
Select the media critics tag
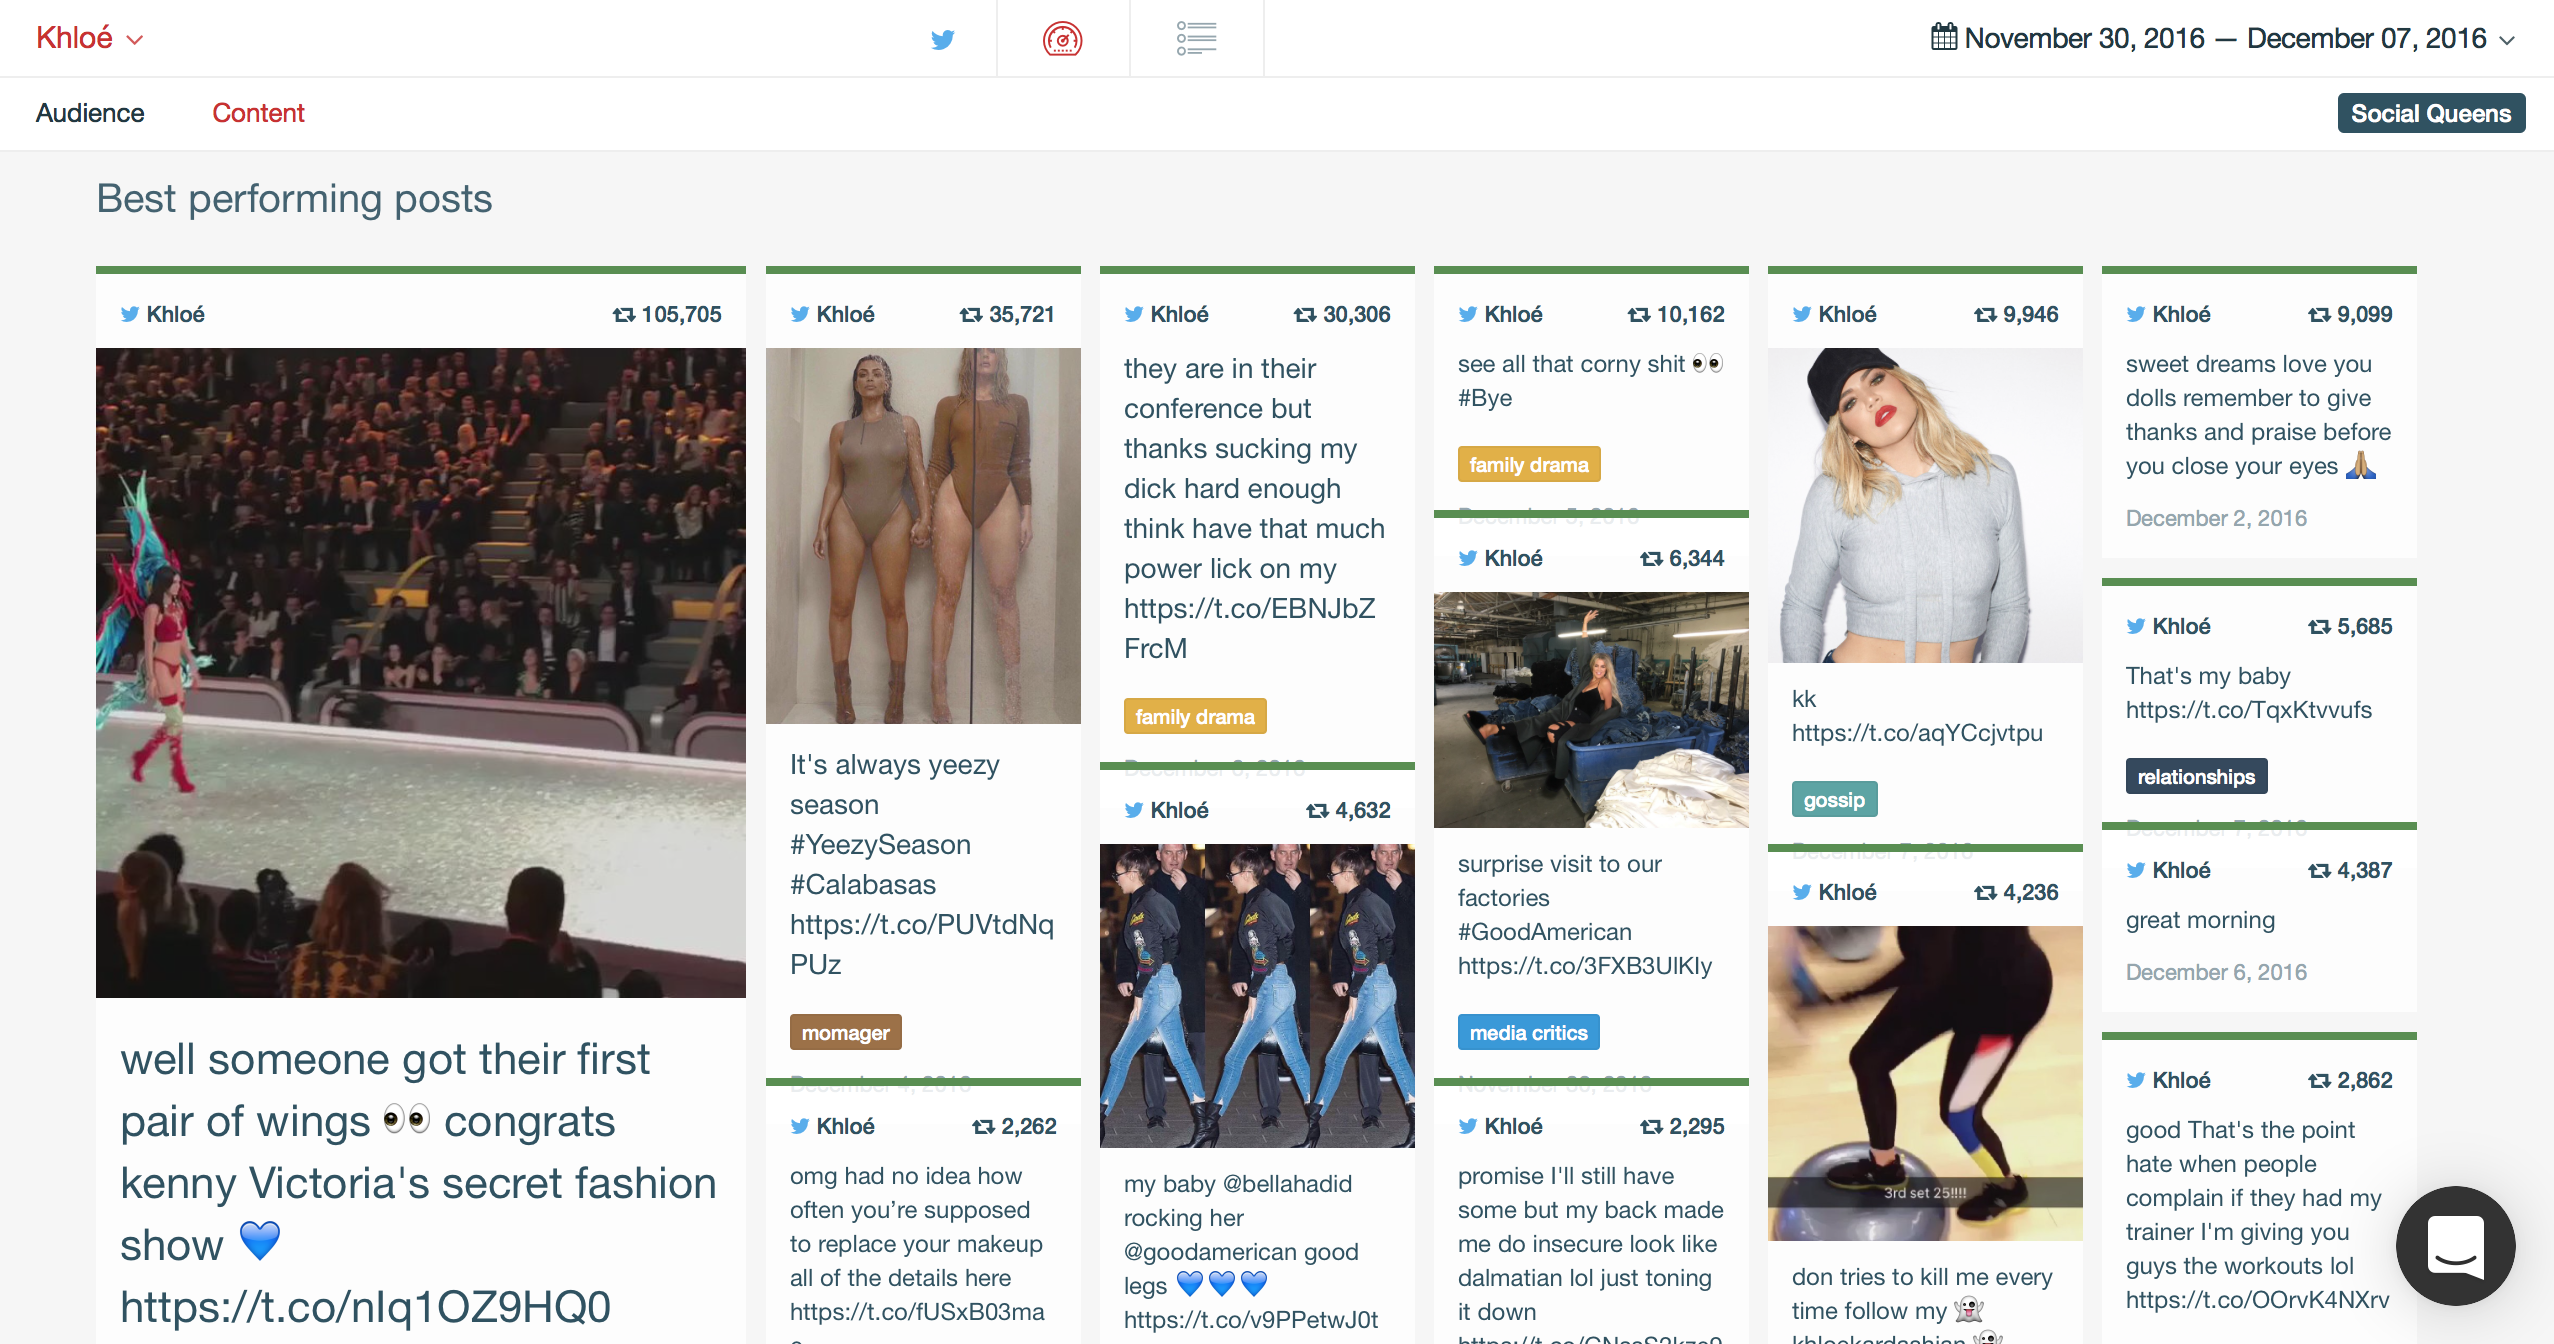1528,1033
